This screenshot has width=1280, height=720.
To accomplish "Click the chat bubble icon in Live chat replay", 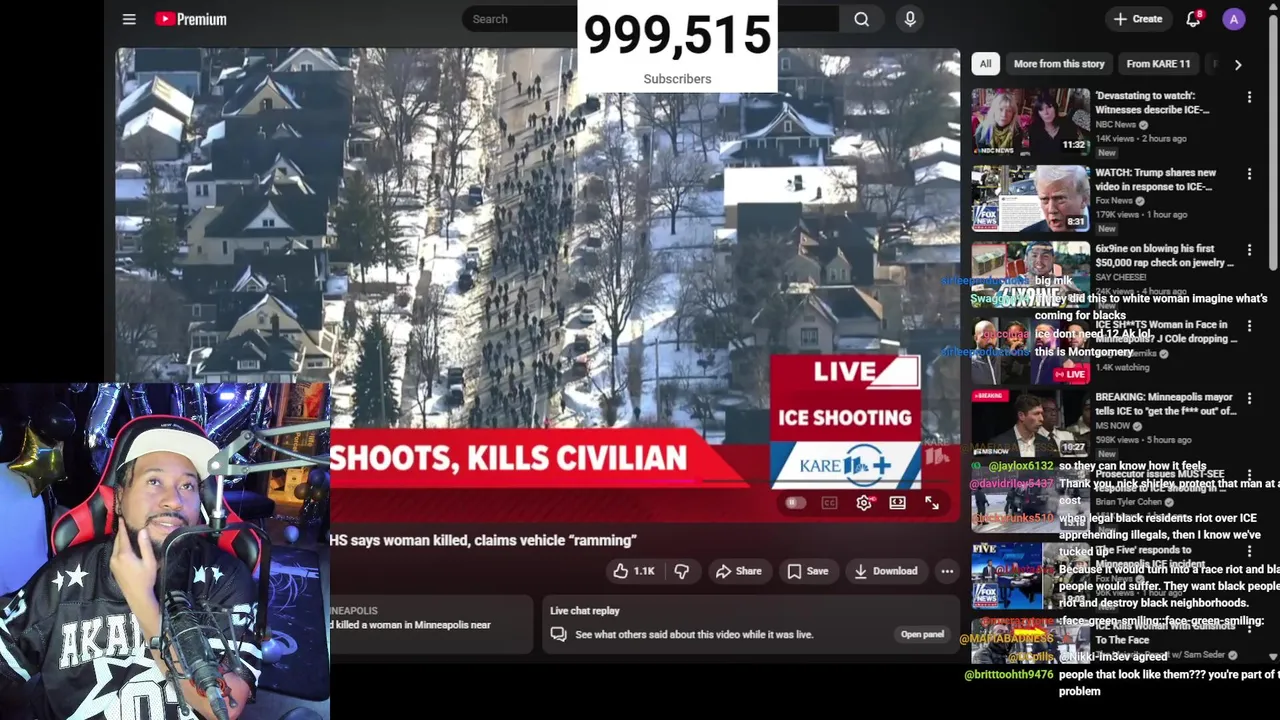I will 558,634.
